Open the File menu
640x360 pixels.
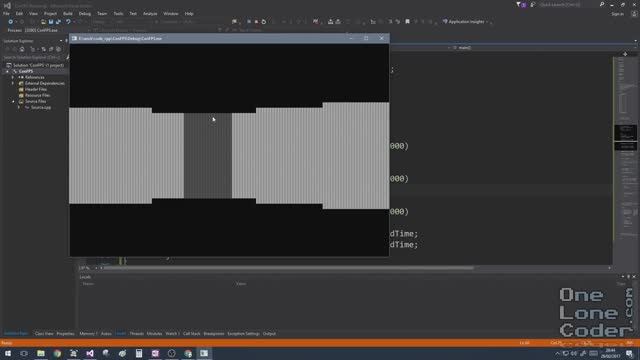pos(6,13)
